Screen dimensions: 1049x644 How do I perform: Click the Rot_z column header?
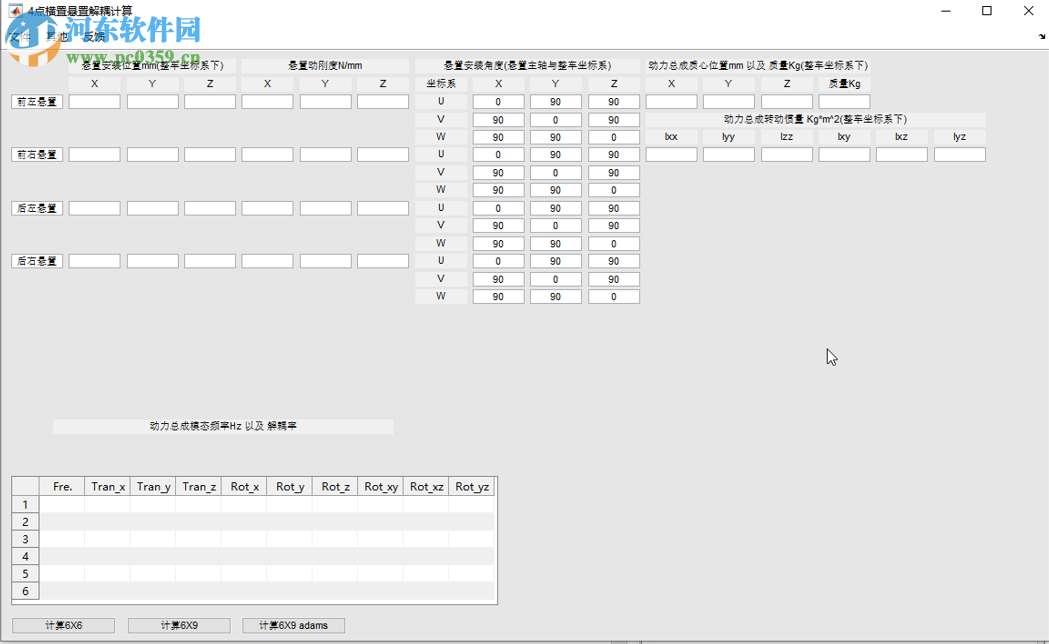[x=335, y=487]
